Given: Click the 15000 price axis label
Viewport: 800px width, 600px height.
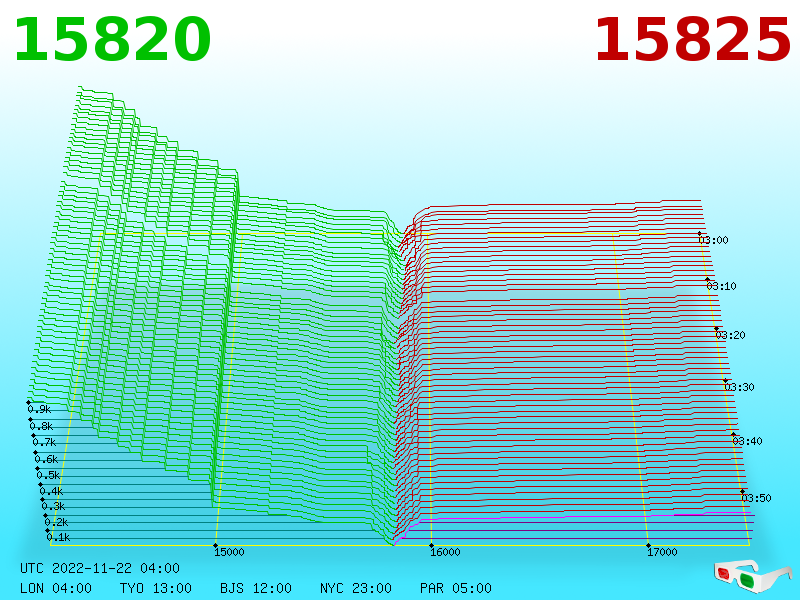Looking at the screenshot, I should (x=229, y=552).
